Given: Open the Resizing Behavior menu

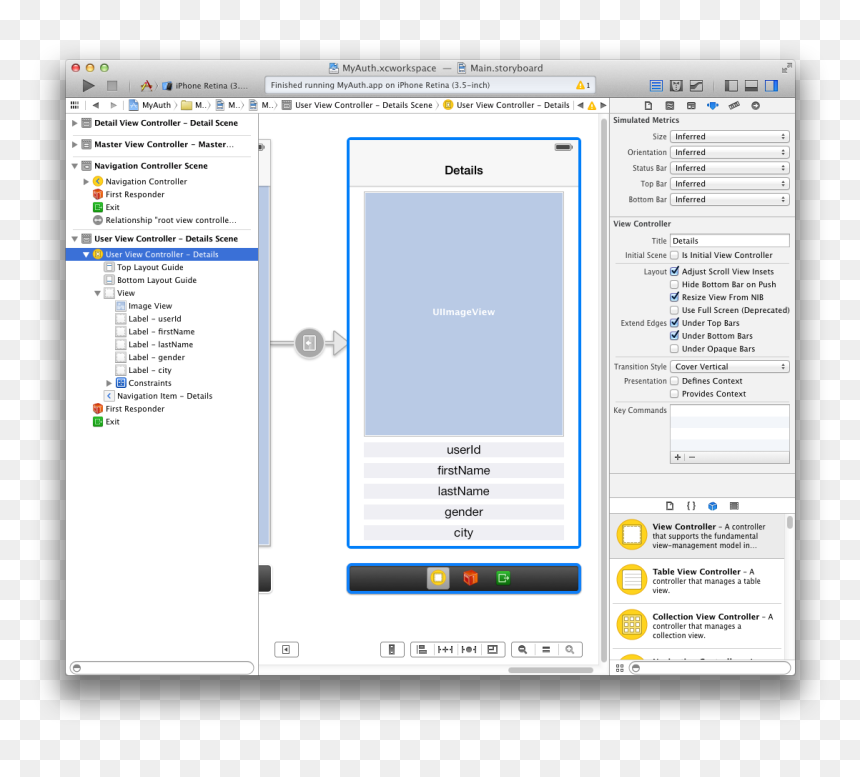Looking at the screenshot, I should 493,650.
